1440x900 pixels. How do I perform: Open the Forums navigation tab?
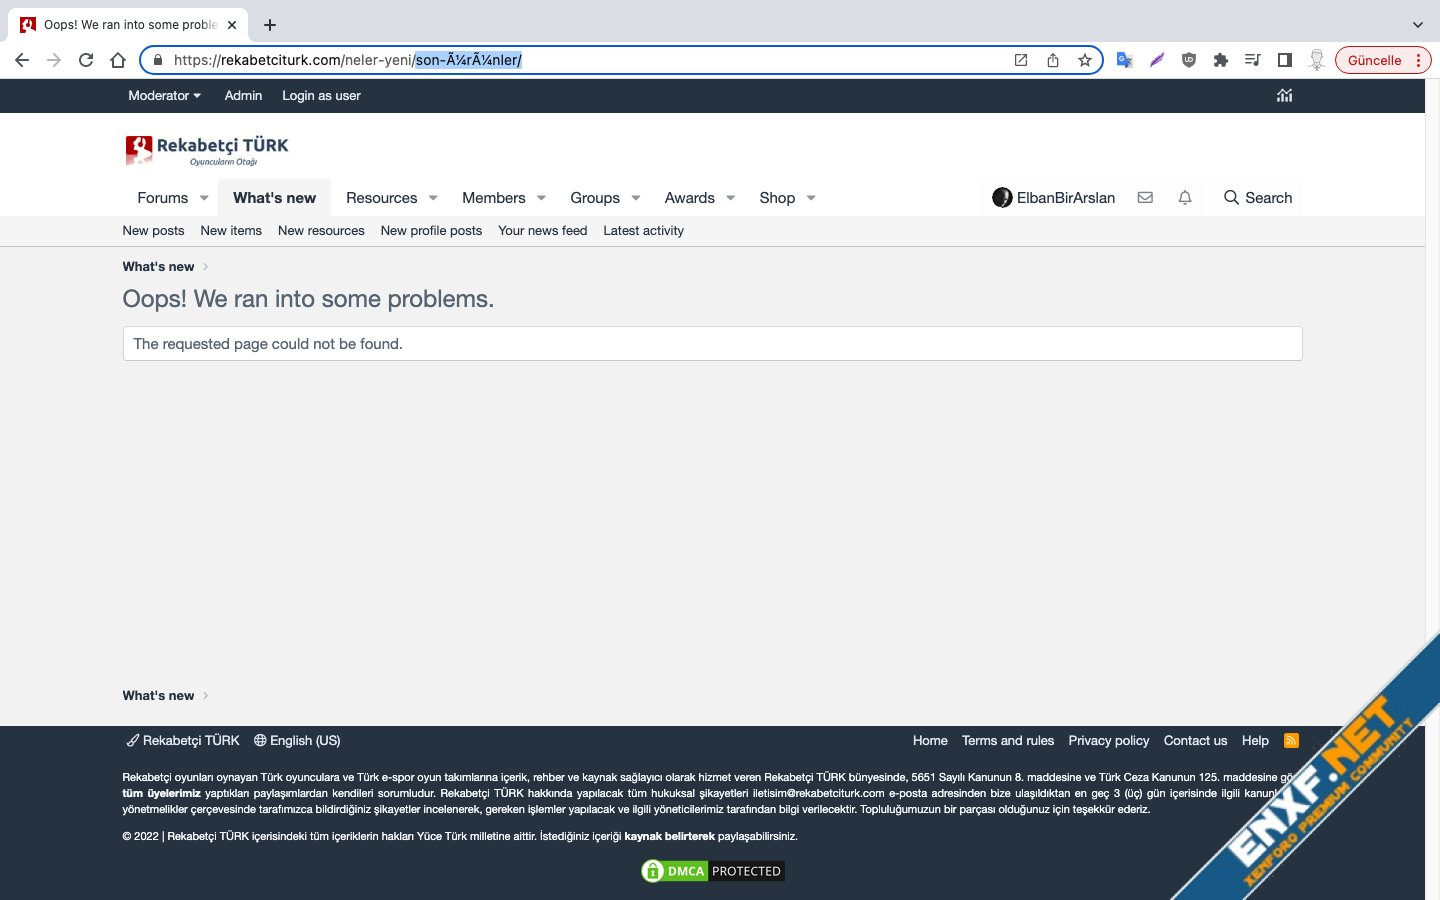click(163, 198)
